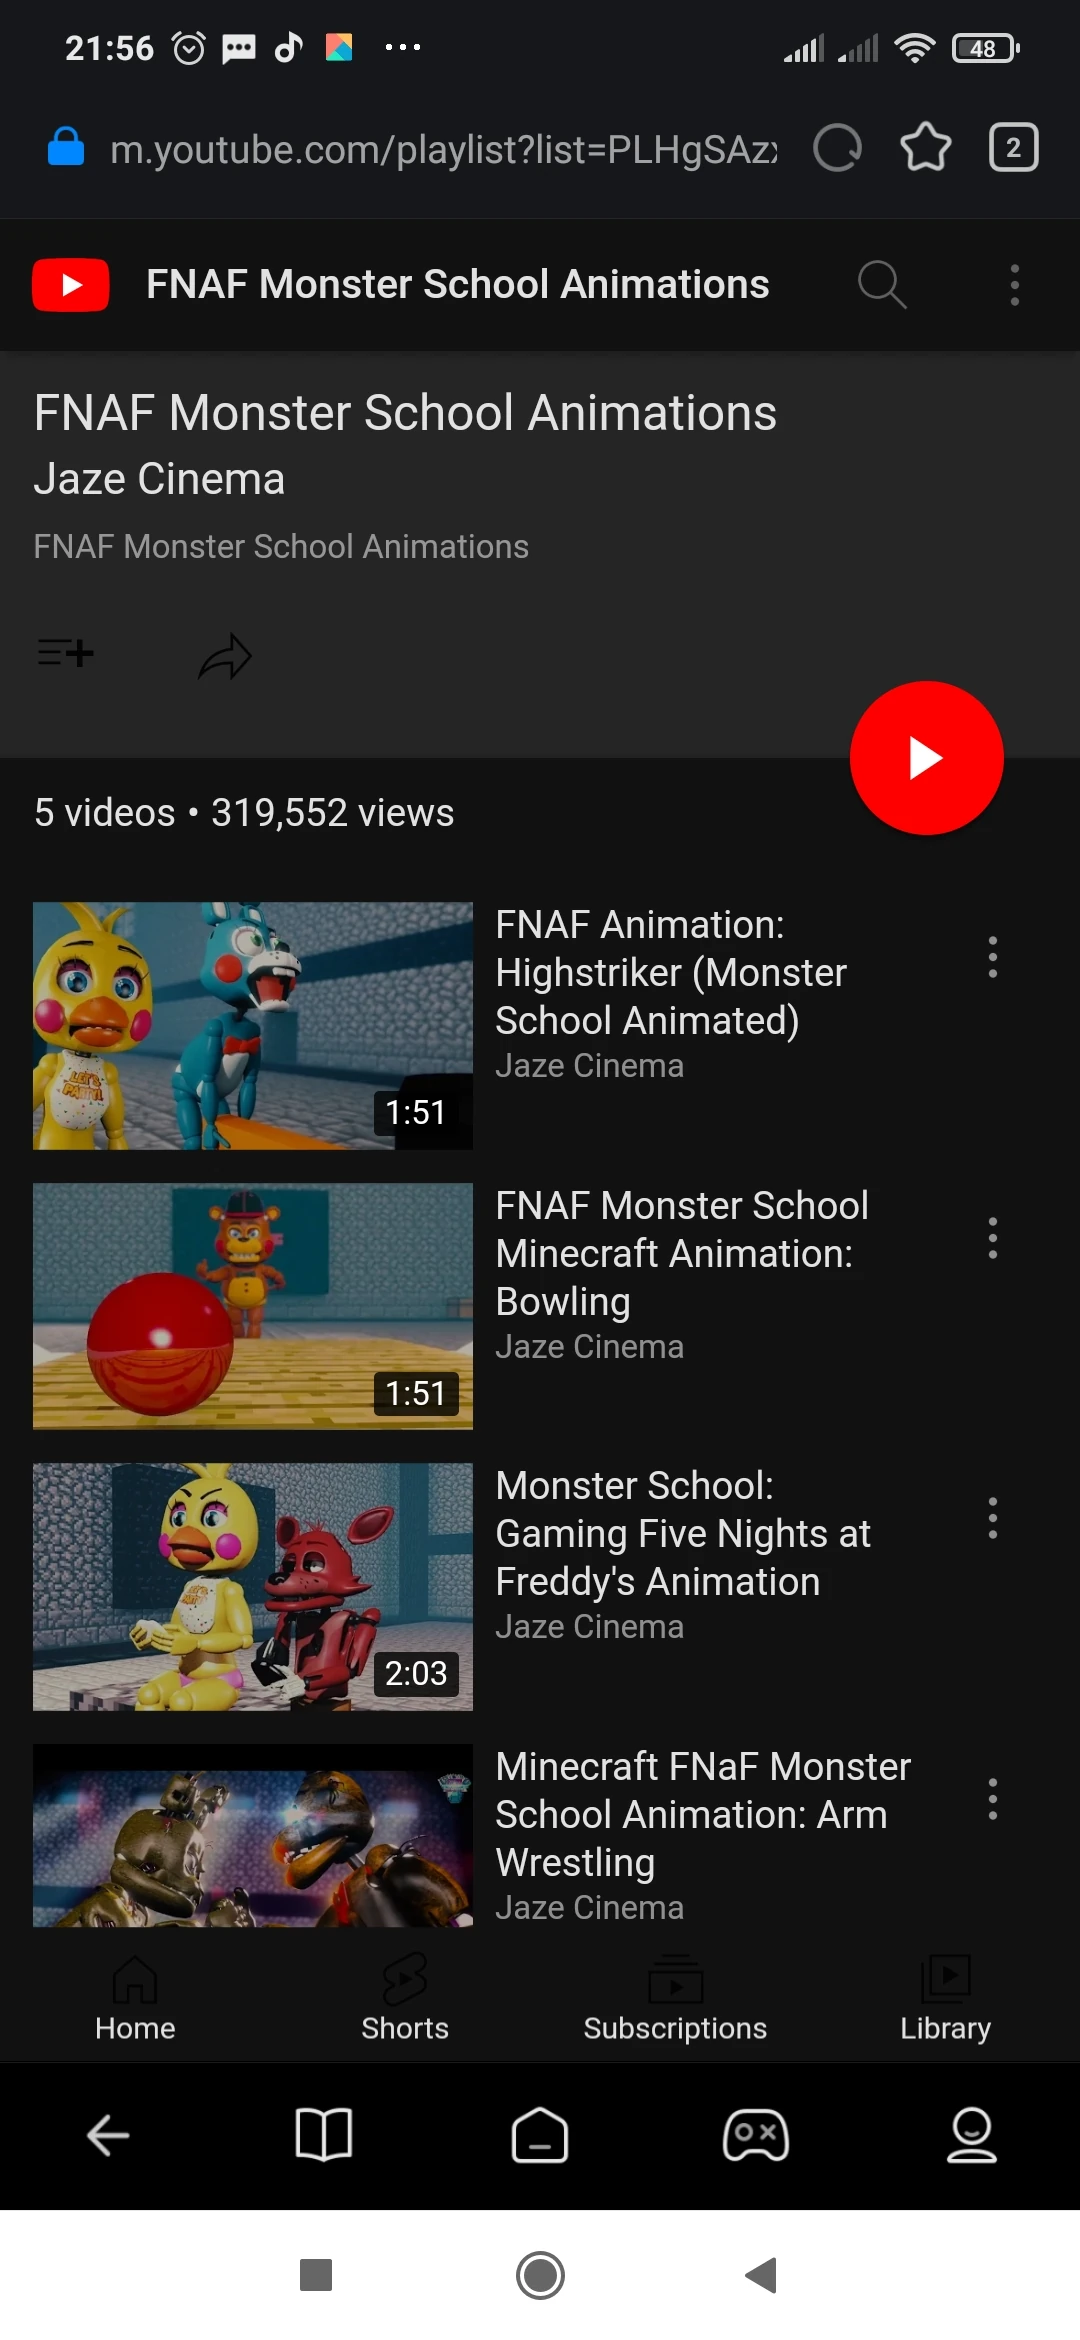Open options for Gaming Five Nights video
Image resolution: width=1080 pixels, height=2340 pixels.
[992, 1518]
